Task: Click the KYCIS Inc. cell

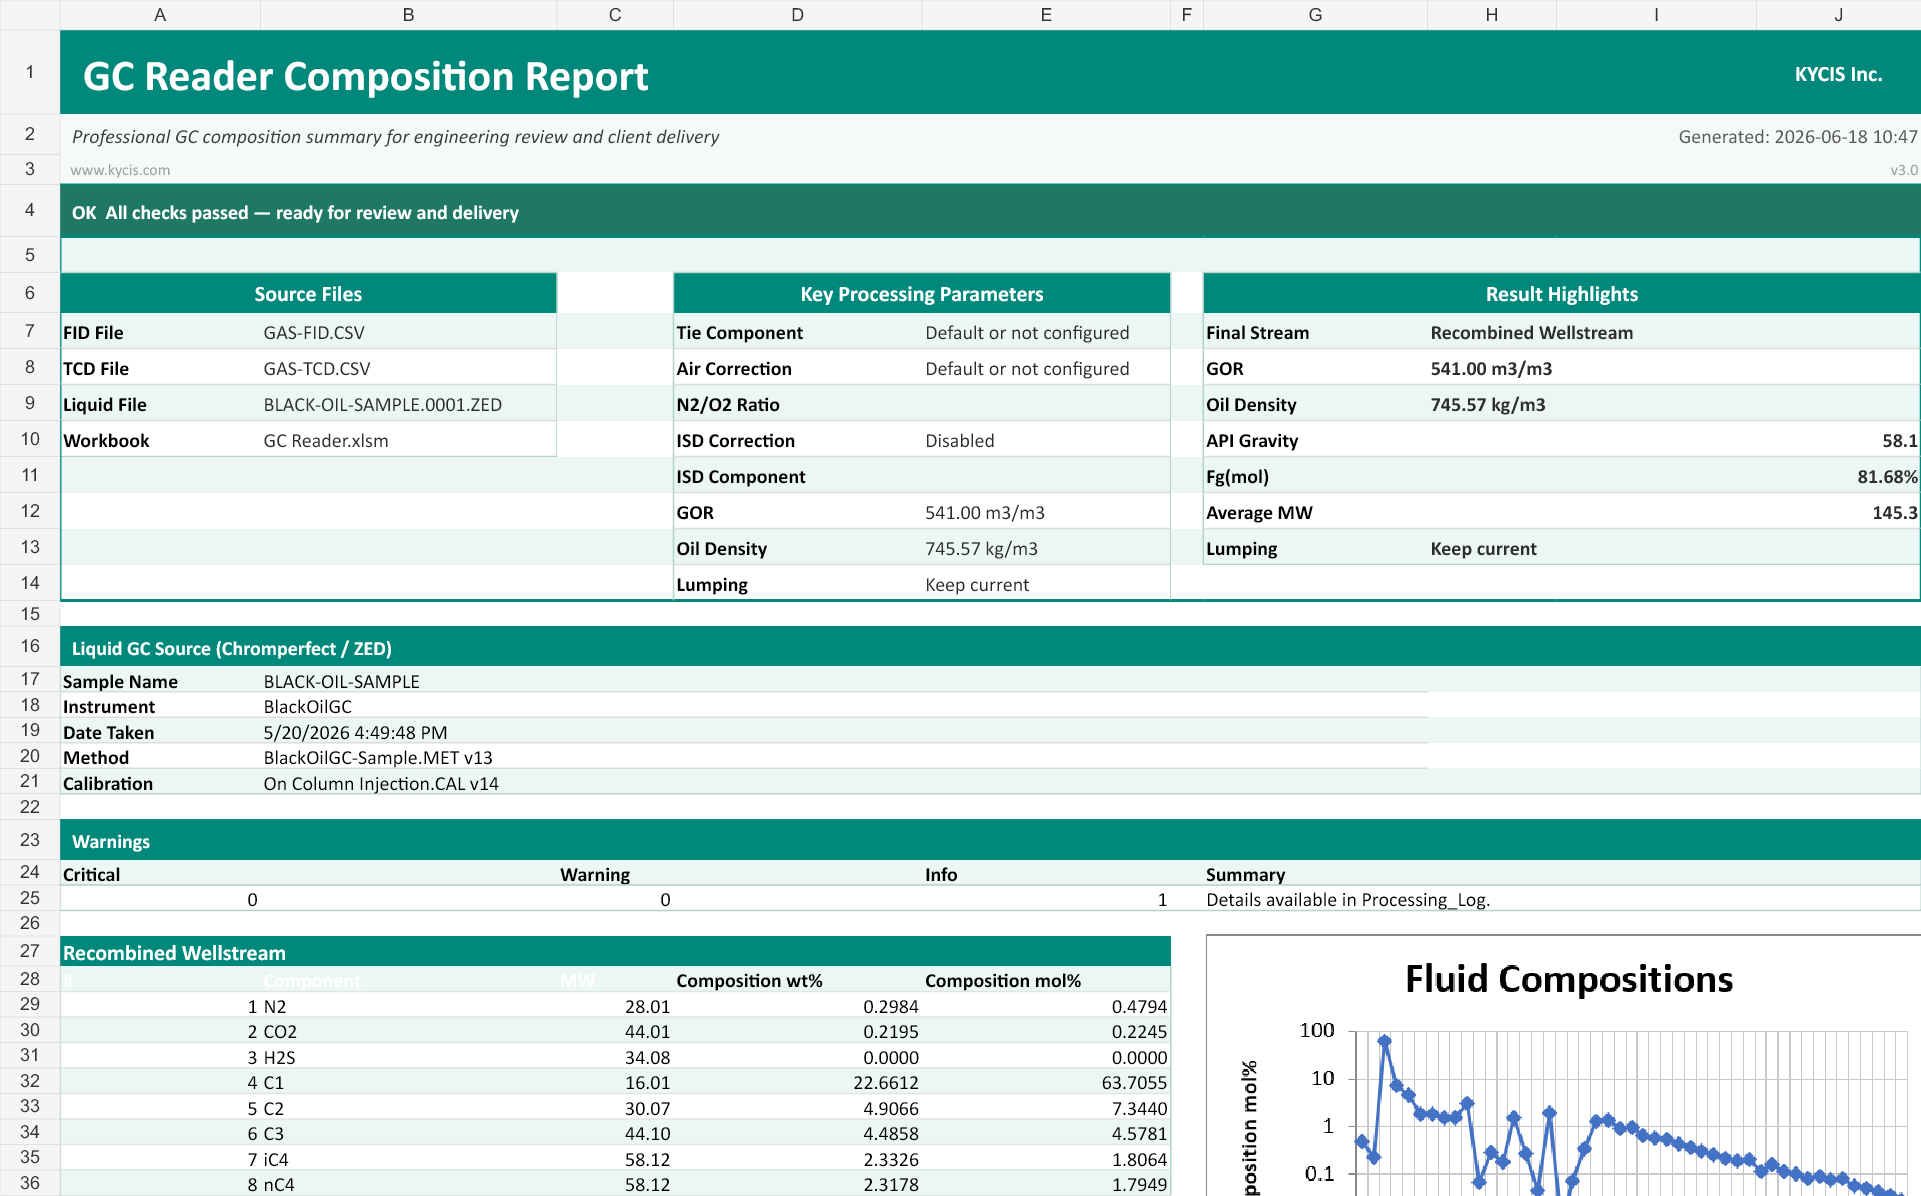Action: click(x=1838, y=74)
